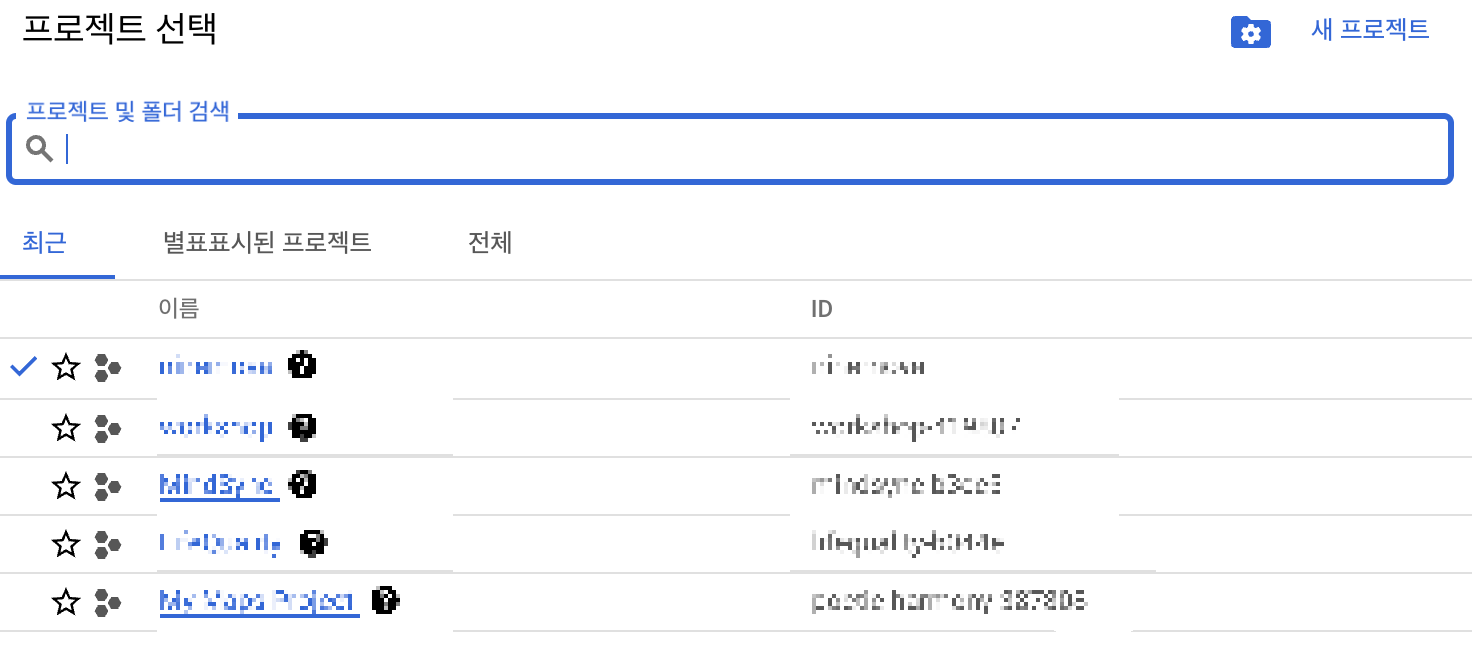The width and height of the screenshot is (1472, 666).
Task: Click the 이름 column header
Action: coord(179,308)
